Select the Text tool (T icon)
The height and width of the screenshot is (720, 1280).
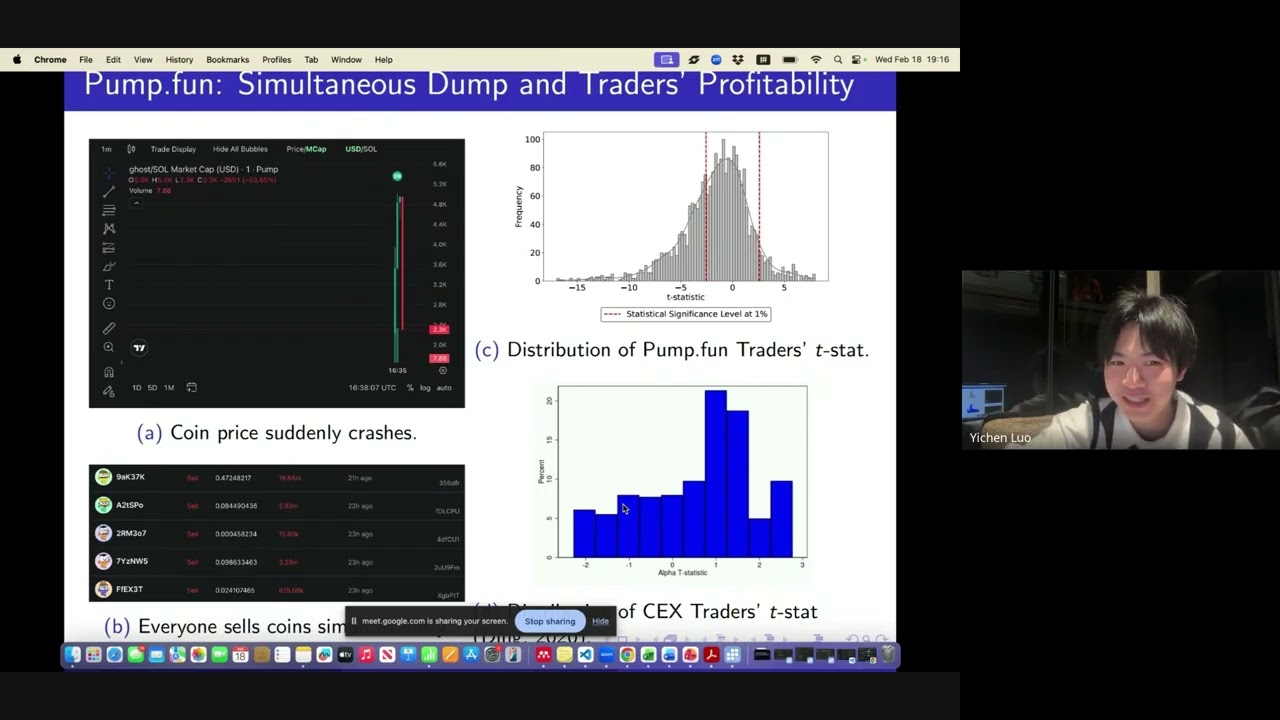pos(109,285)
